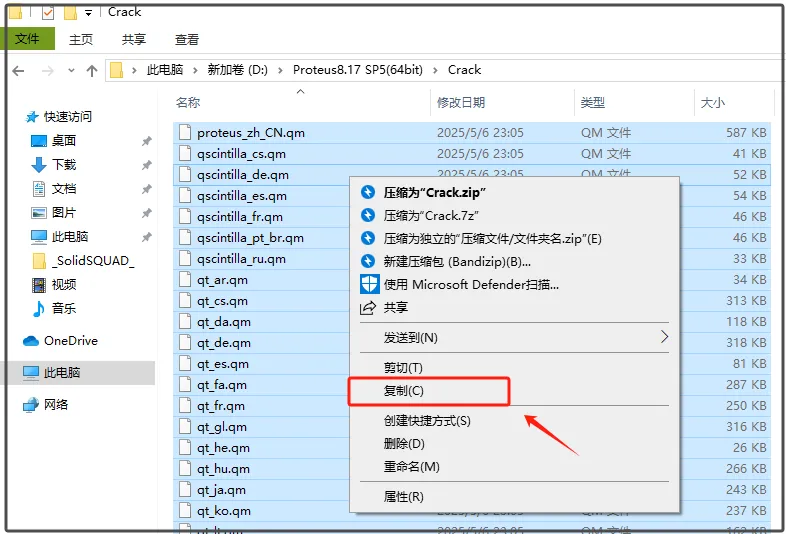Switch to the 主页 ribbon tab
The image size is (786, 534).
click(x=81, y=40)
